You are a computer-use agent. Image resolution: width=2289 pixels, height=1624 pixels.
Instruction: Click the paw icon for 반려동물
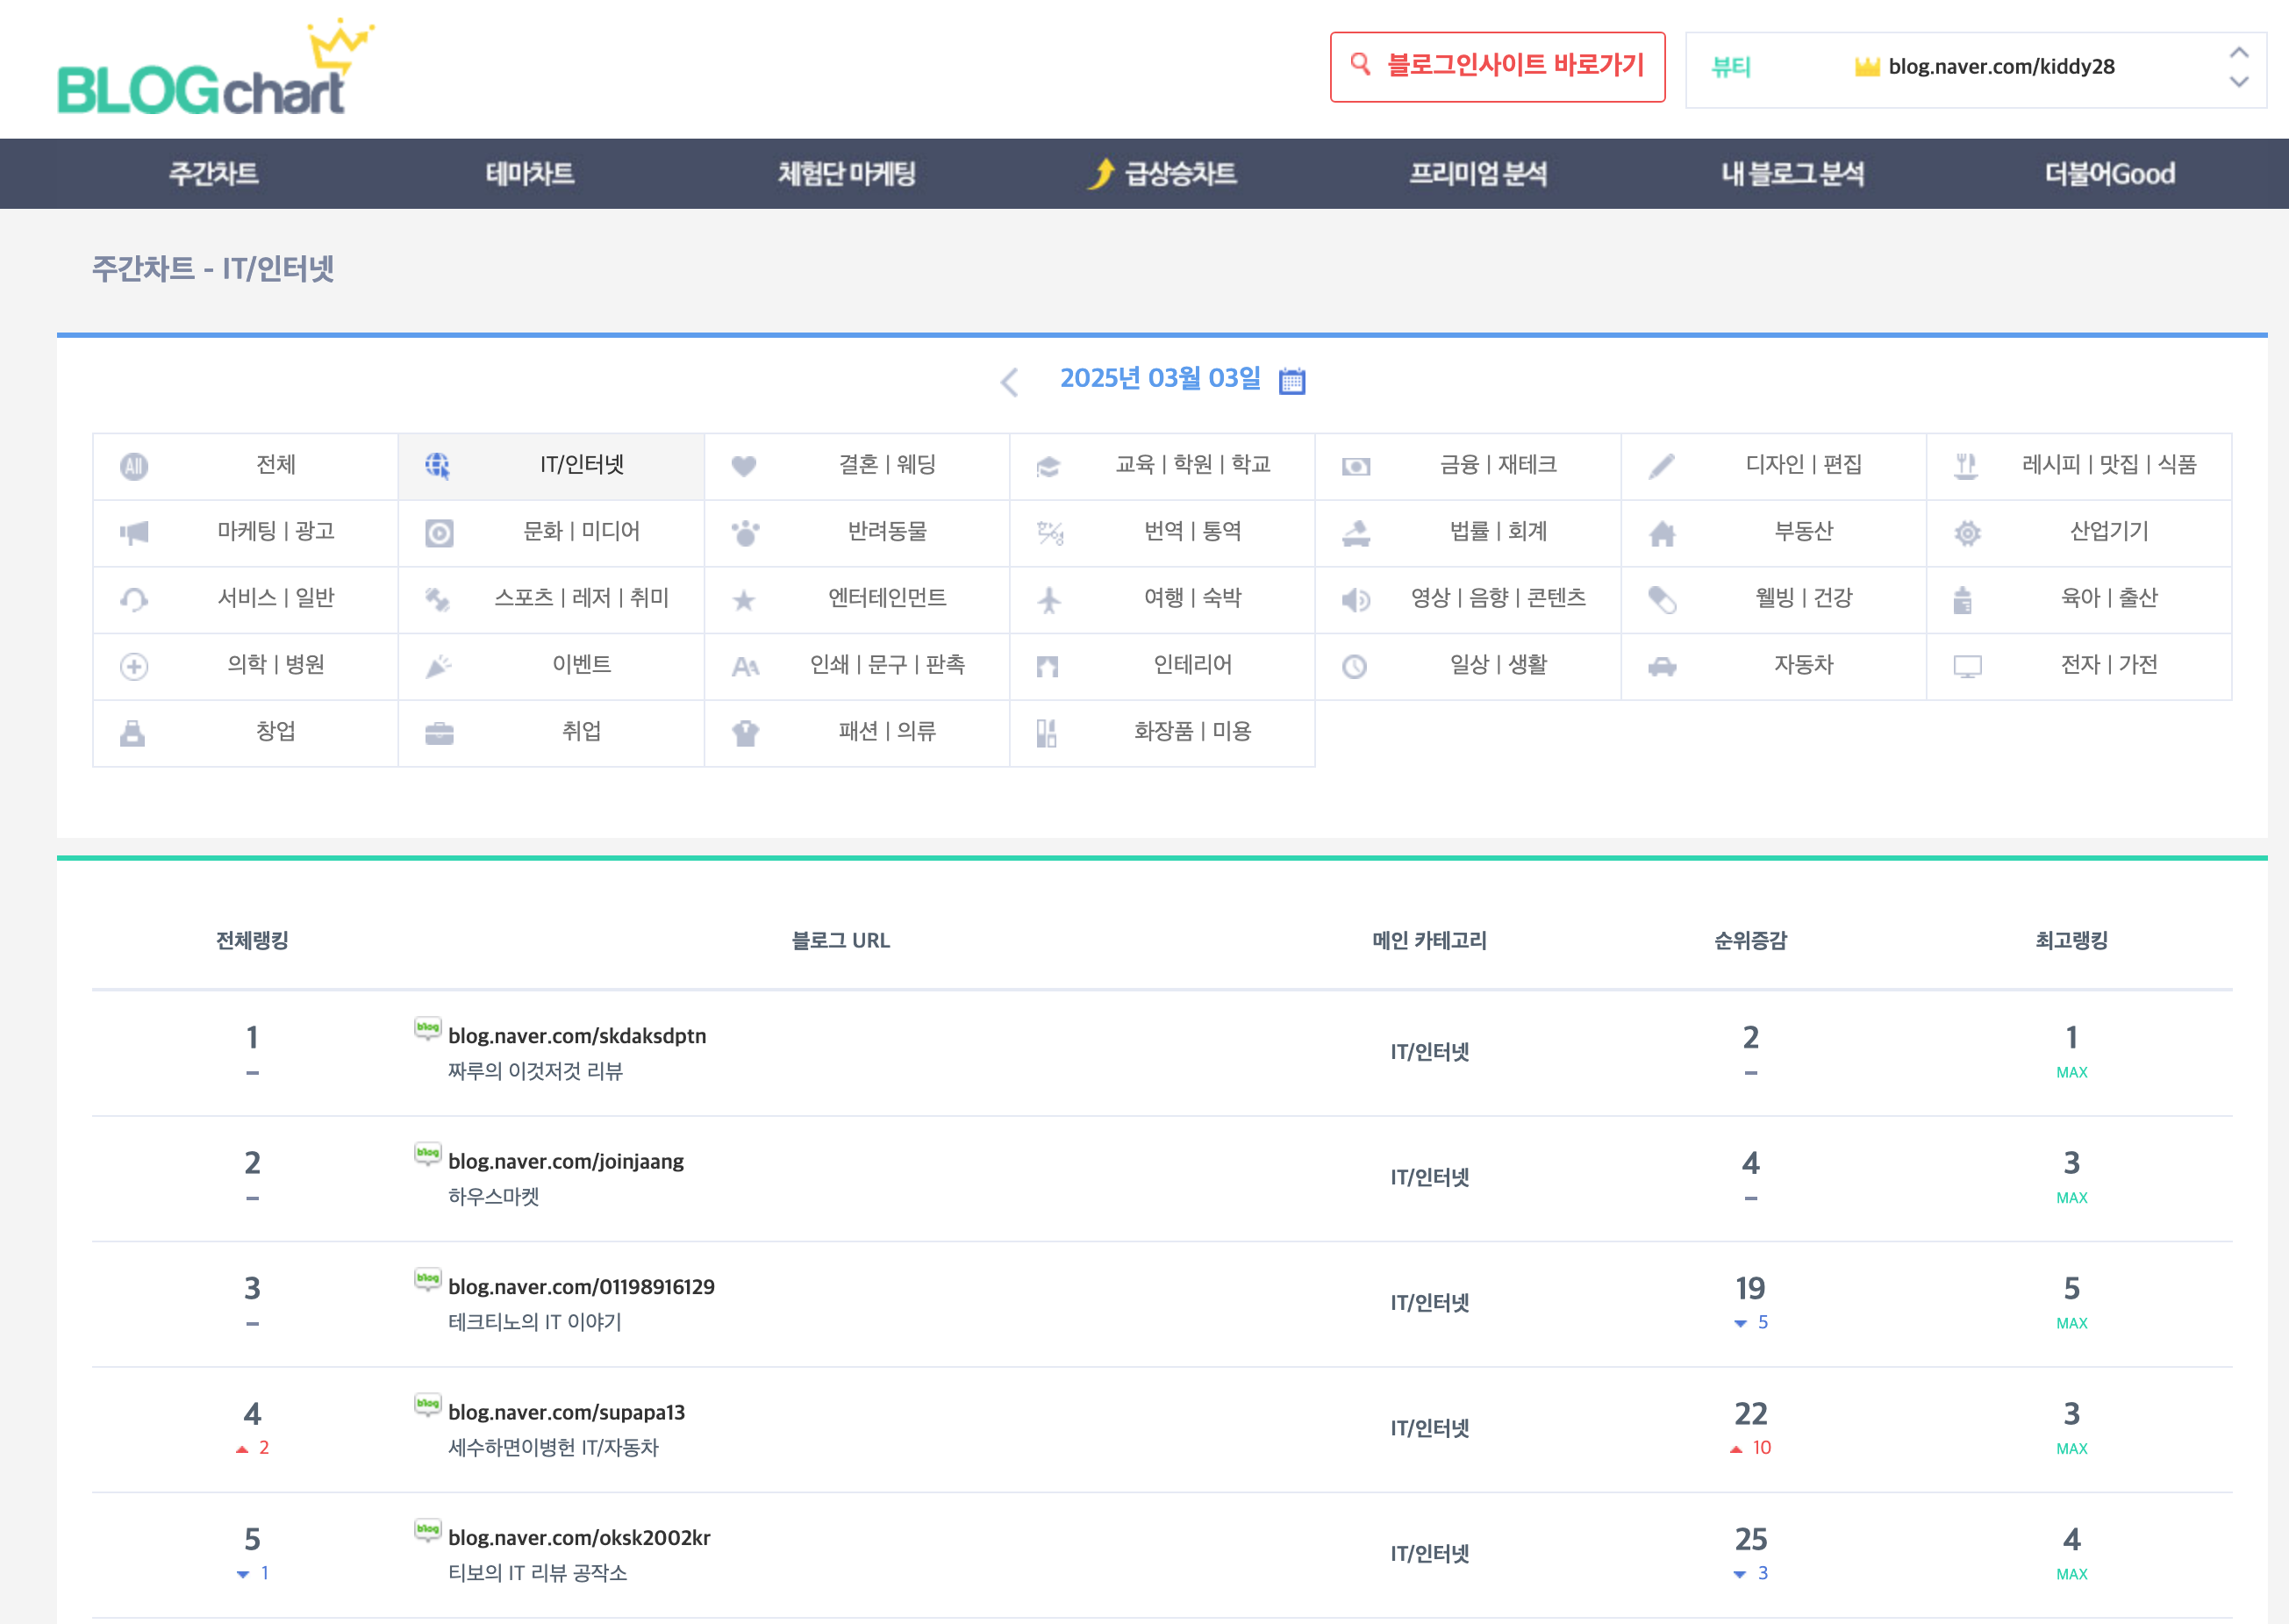(745, 533)
